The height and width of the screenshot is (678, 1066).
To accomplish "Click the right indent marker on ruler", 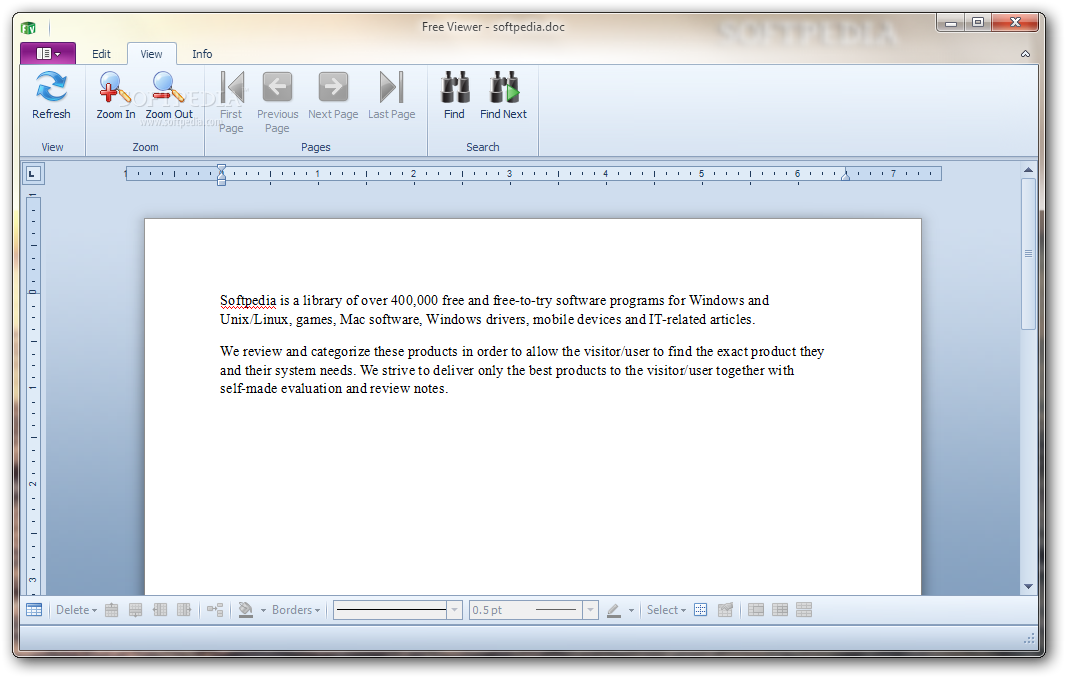I will pyautogui.click(x=846, y=175).
